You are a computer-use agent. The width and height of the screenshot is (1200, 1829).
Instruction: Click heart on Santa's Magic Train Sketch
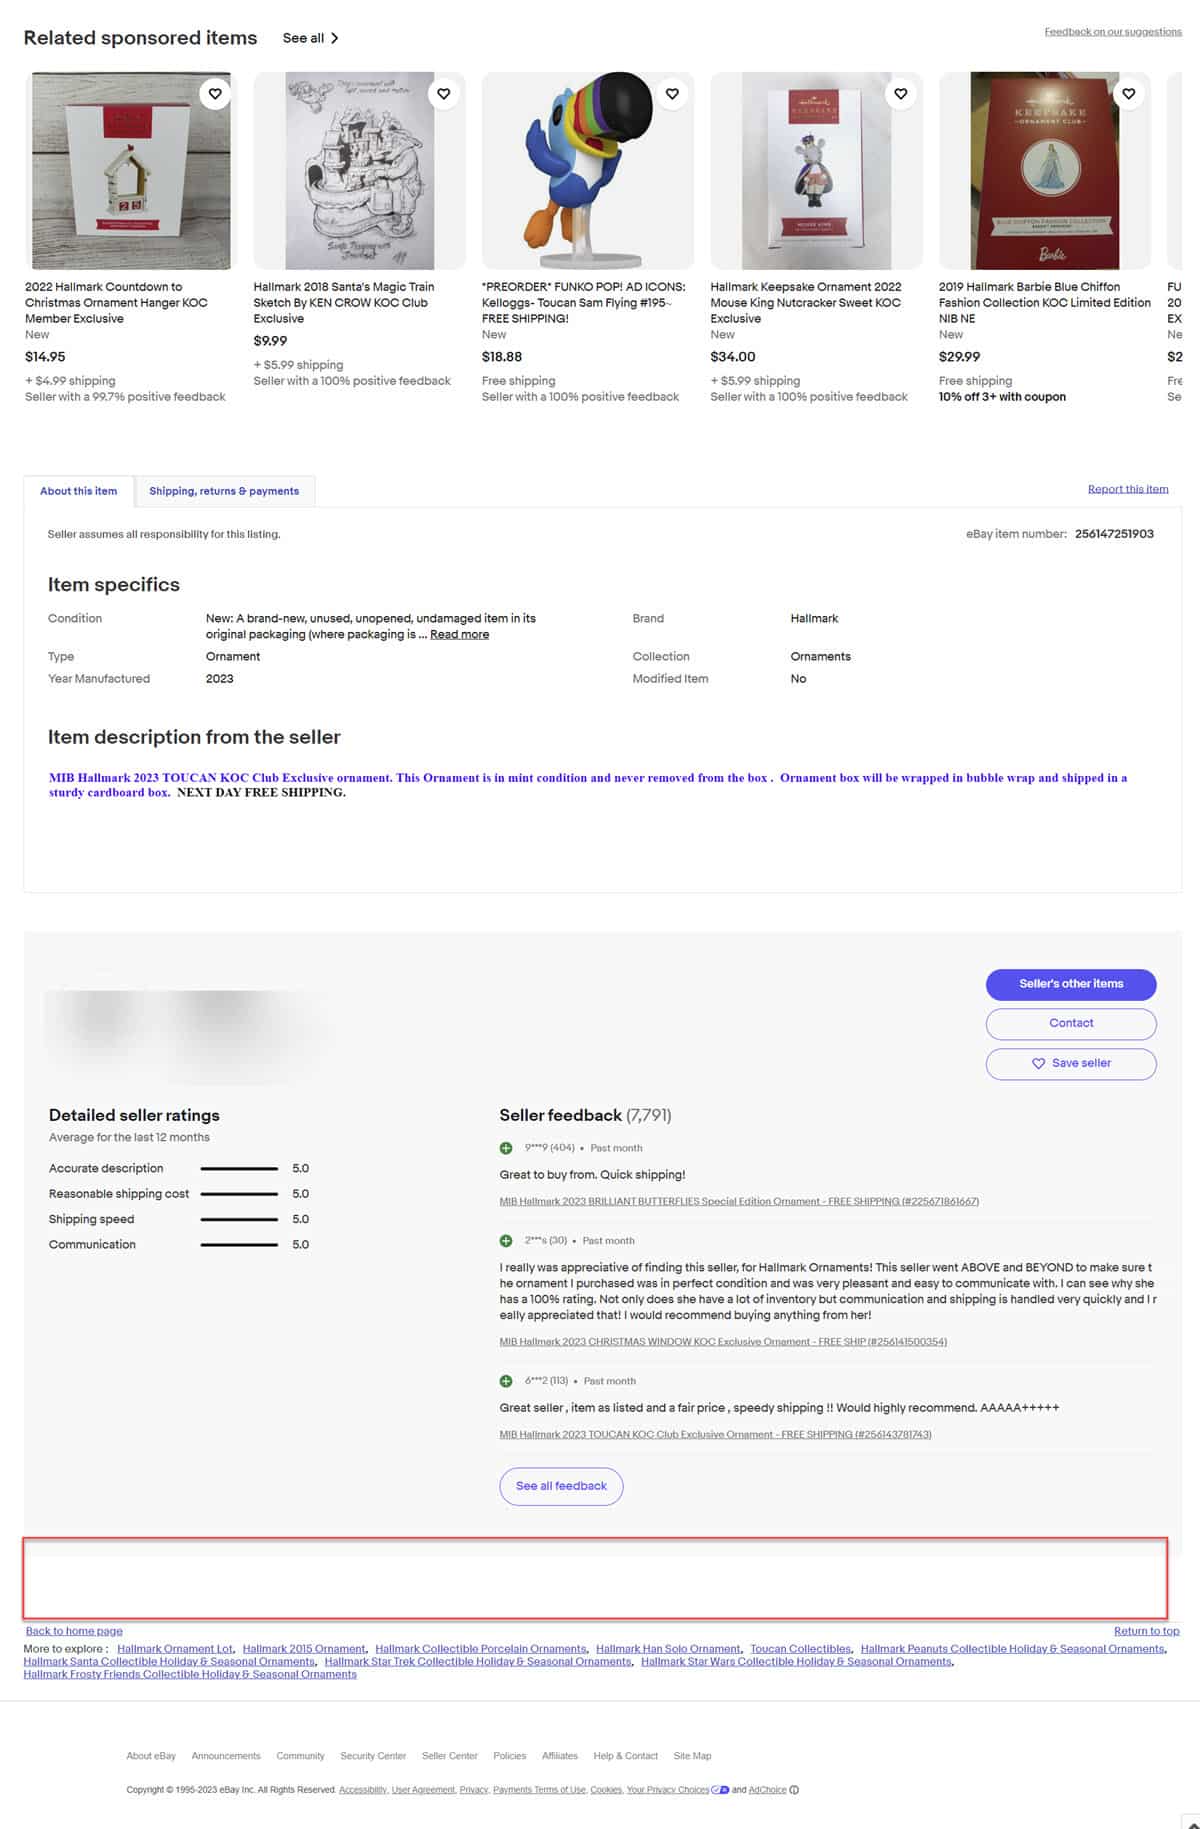pyautogui.click(x=444, y=94)
